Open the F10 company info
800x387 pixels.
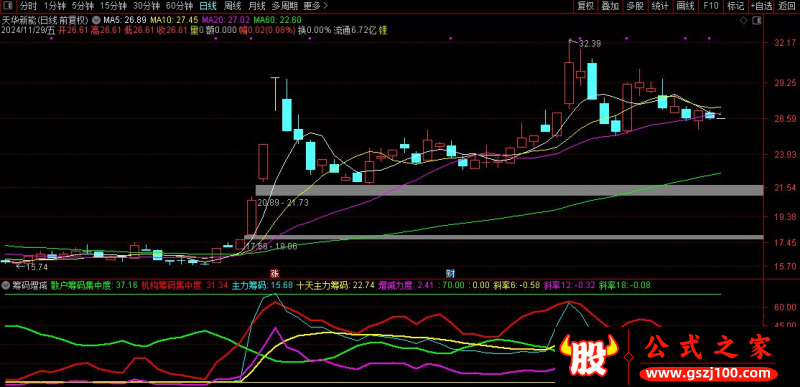click(710, 6)
